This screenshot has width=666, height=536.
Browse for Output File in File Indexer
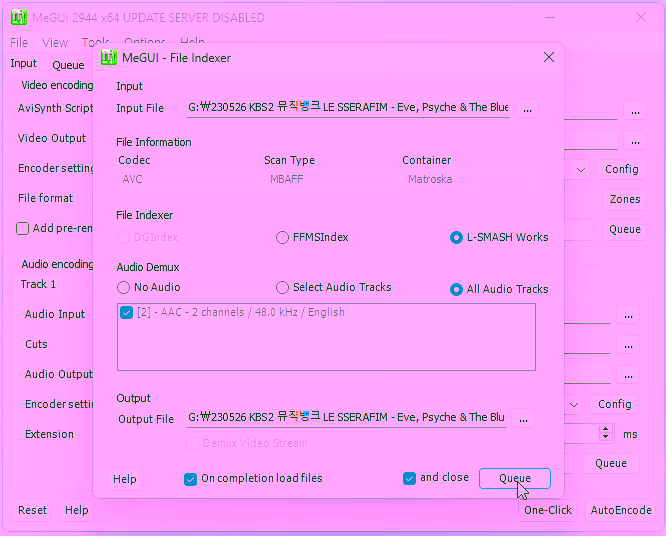click(x=523, y=419)
